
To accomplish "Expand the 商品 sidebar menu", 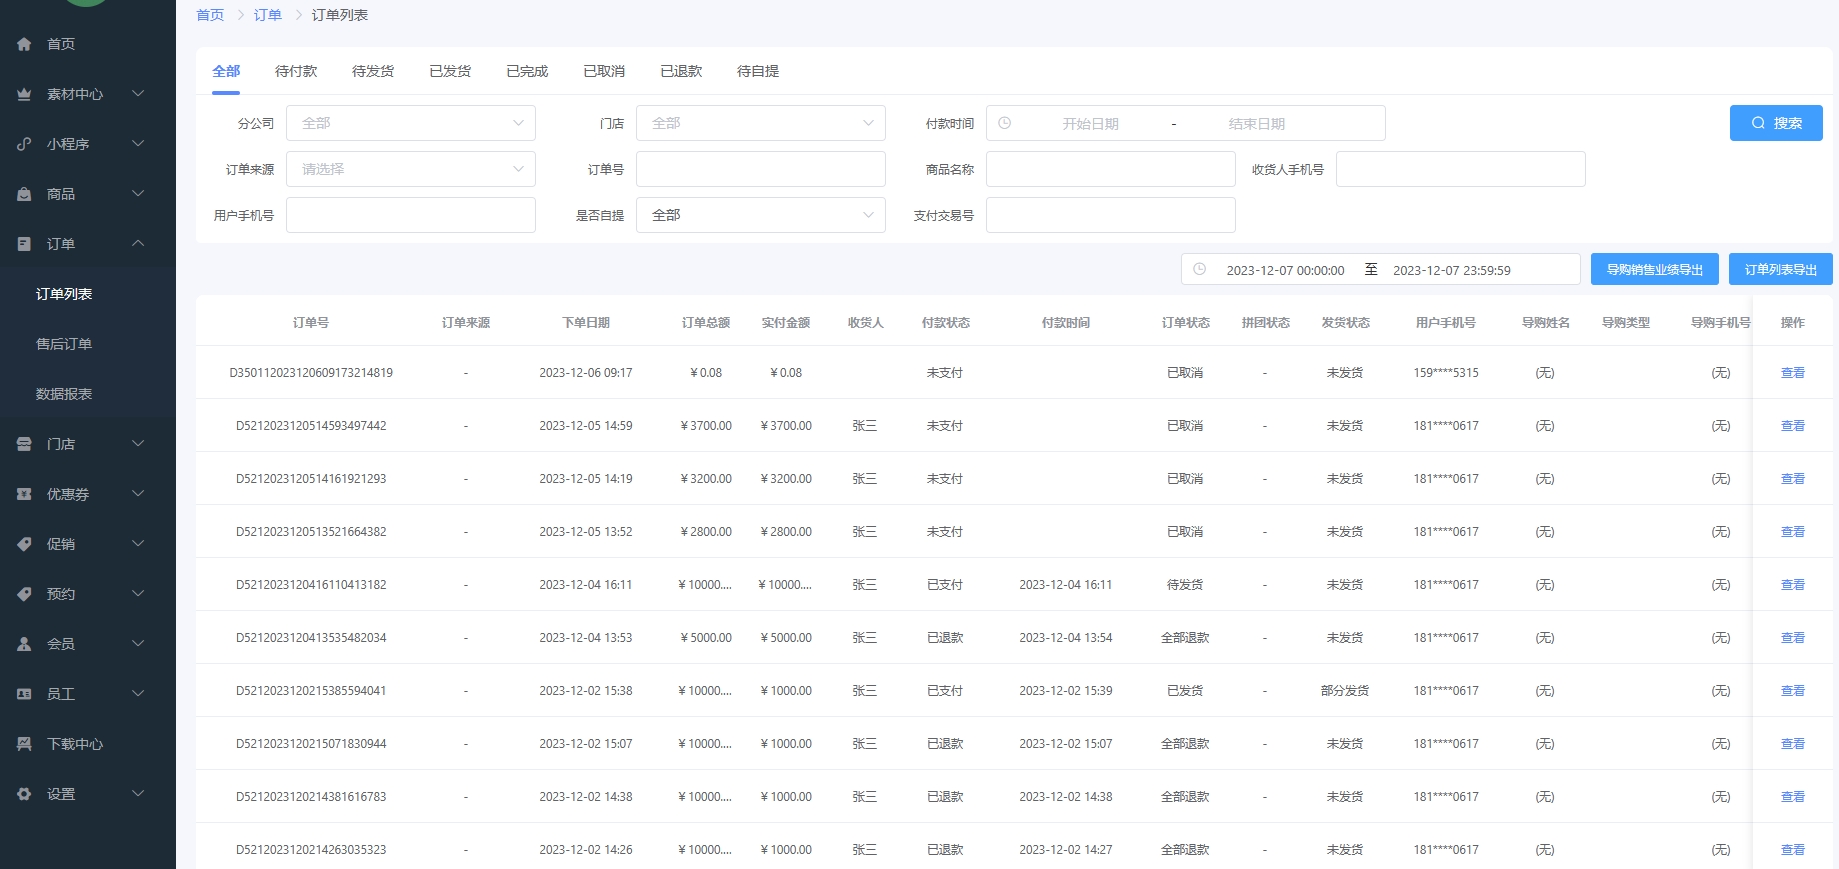I will point(138,194).
